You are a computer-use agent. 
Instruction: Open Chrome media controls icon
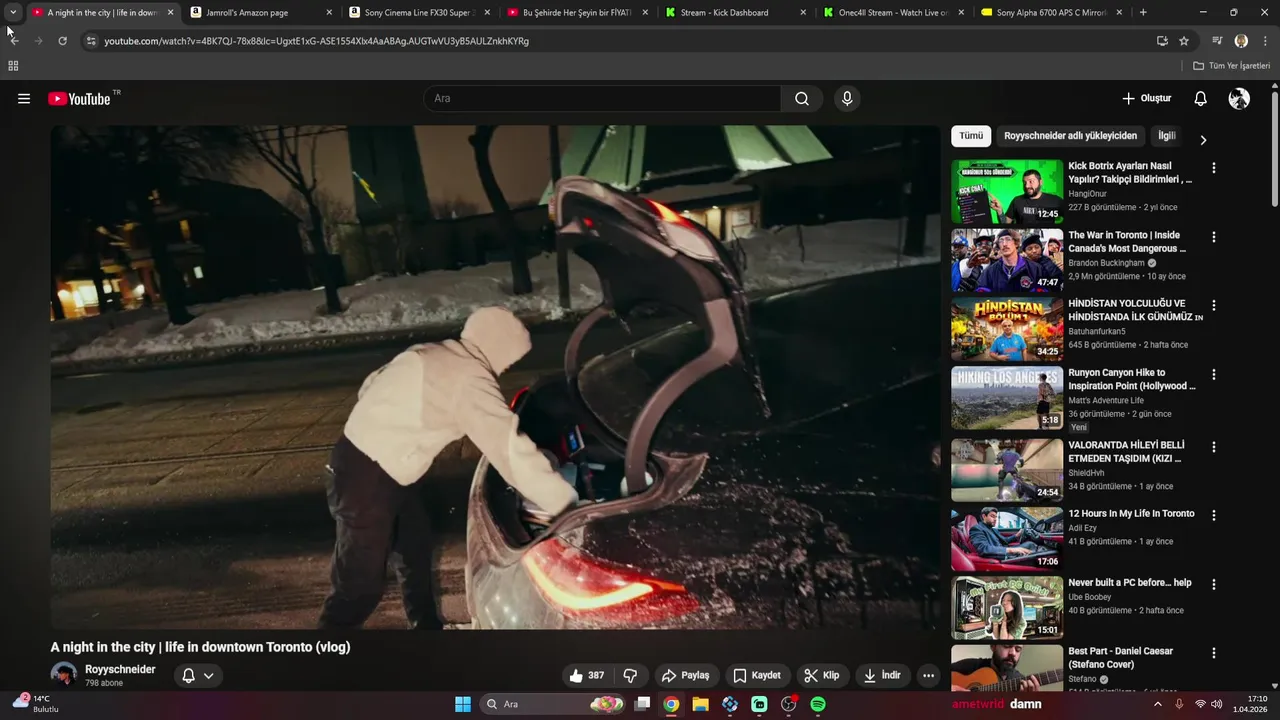pyautogui.click(x=1217, y=41)
